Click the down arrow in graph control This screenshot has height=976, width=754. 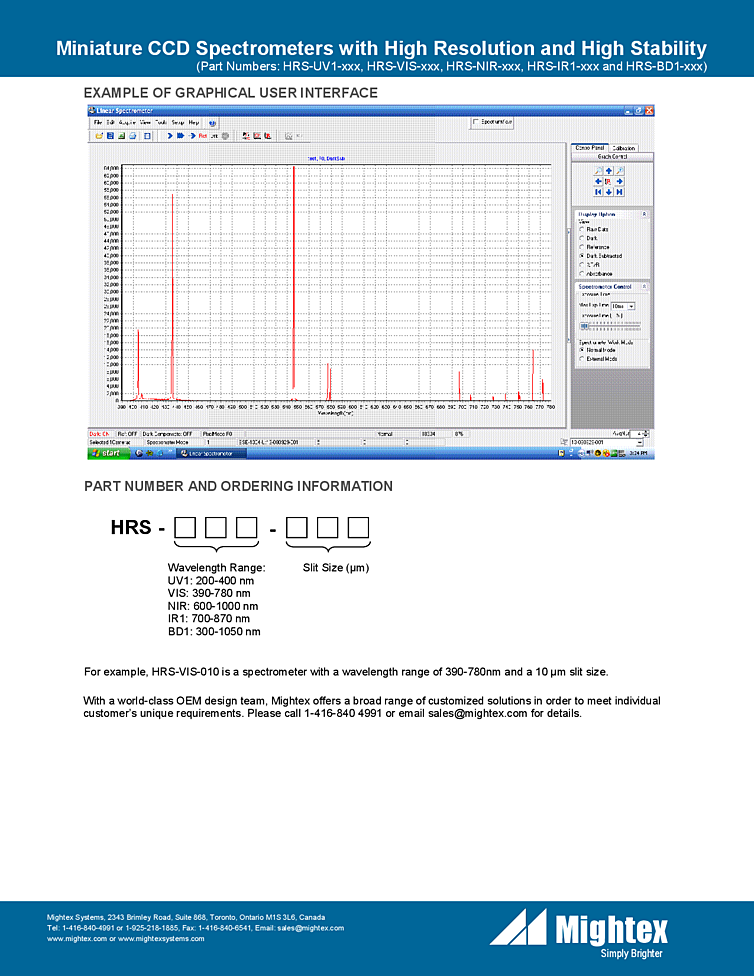point(609,192)
